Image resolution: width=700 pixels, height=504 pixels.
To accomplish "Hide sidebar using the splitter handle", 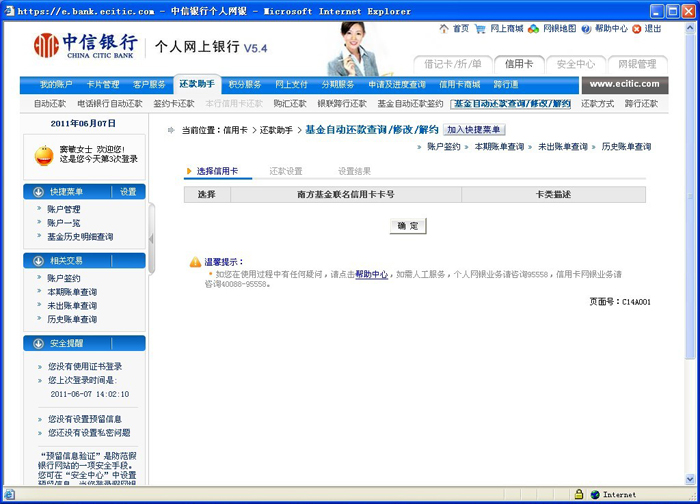I will point(152,240).
